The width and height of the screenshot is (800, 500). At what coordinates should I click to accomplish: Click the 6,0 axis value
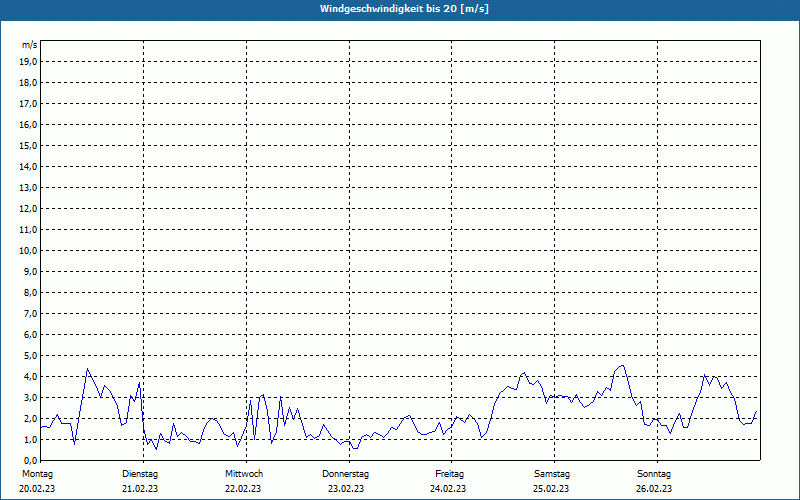point(30,334)
